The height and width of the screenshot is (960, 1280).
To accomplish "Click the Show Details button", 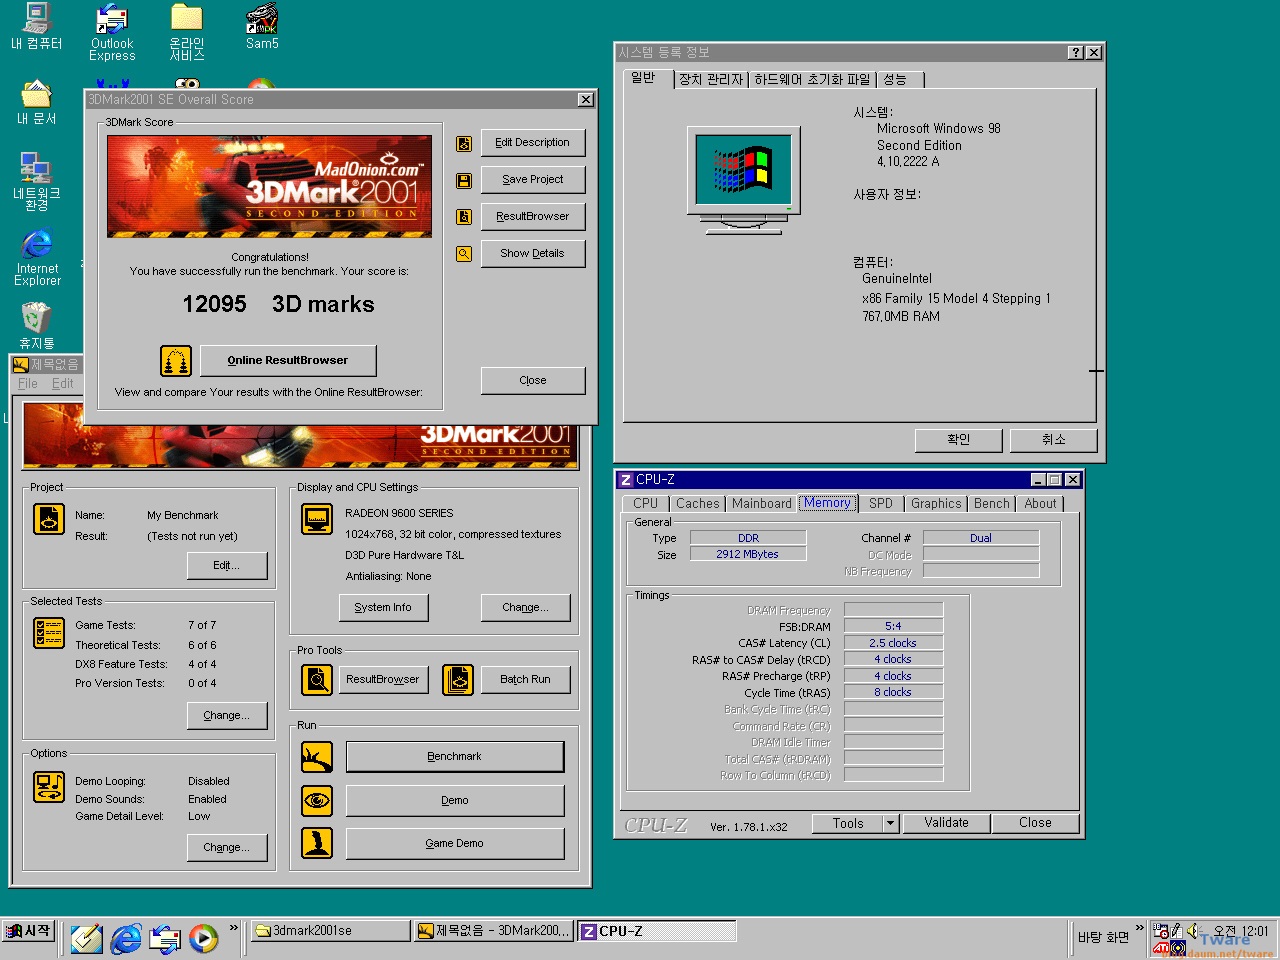I will click(x=533, y=254).
